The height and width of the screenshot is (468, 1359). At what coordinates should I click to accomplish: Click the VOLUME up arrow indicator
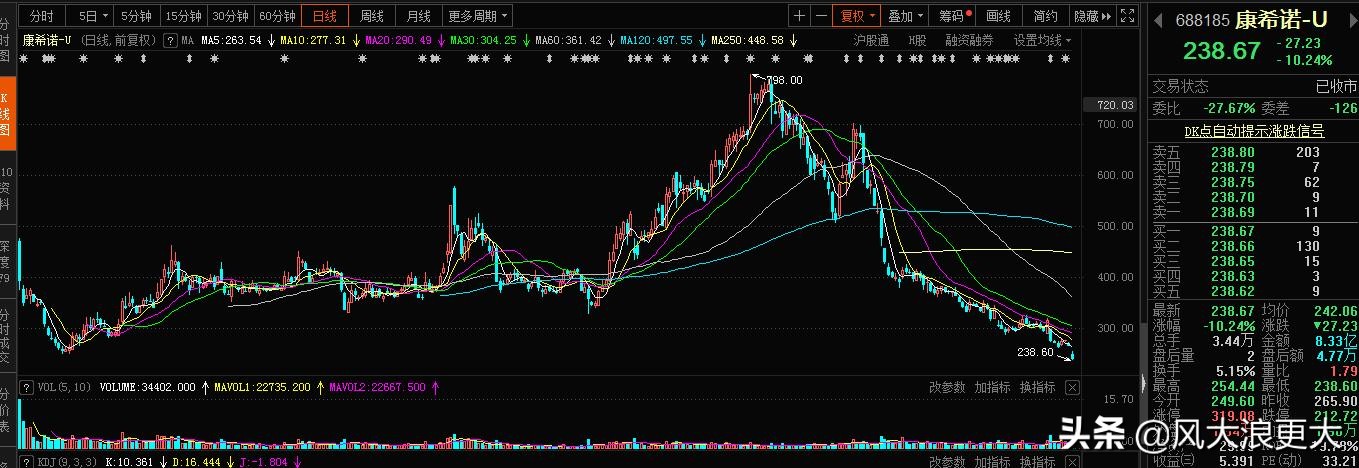(x=205, y=387)
